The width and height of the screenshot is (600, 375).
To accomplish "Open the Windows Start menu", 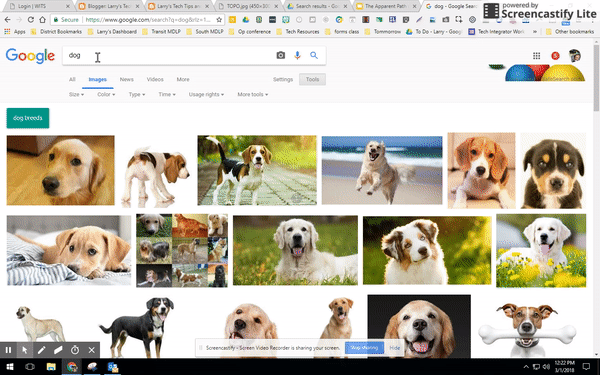I will [x=10, y=367].
